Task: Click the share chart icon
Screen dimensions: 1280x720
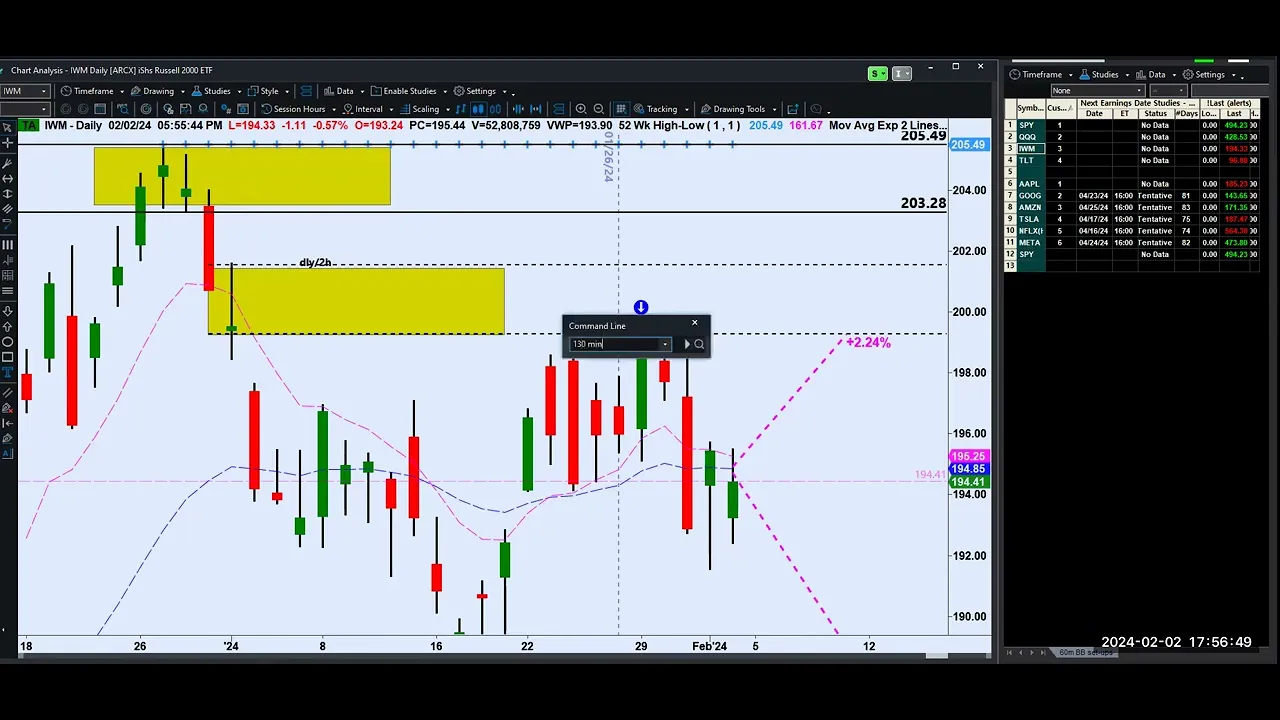Action: 793,109
